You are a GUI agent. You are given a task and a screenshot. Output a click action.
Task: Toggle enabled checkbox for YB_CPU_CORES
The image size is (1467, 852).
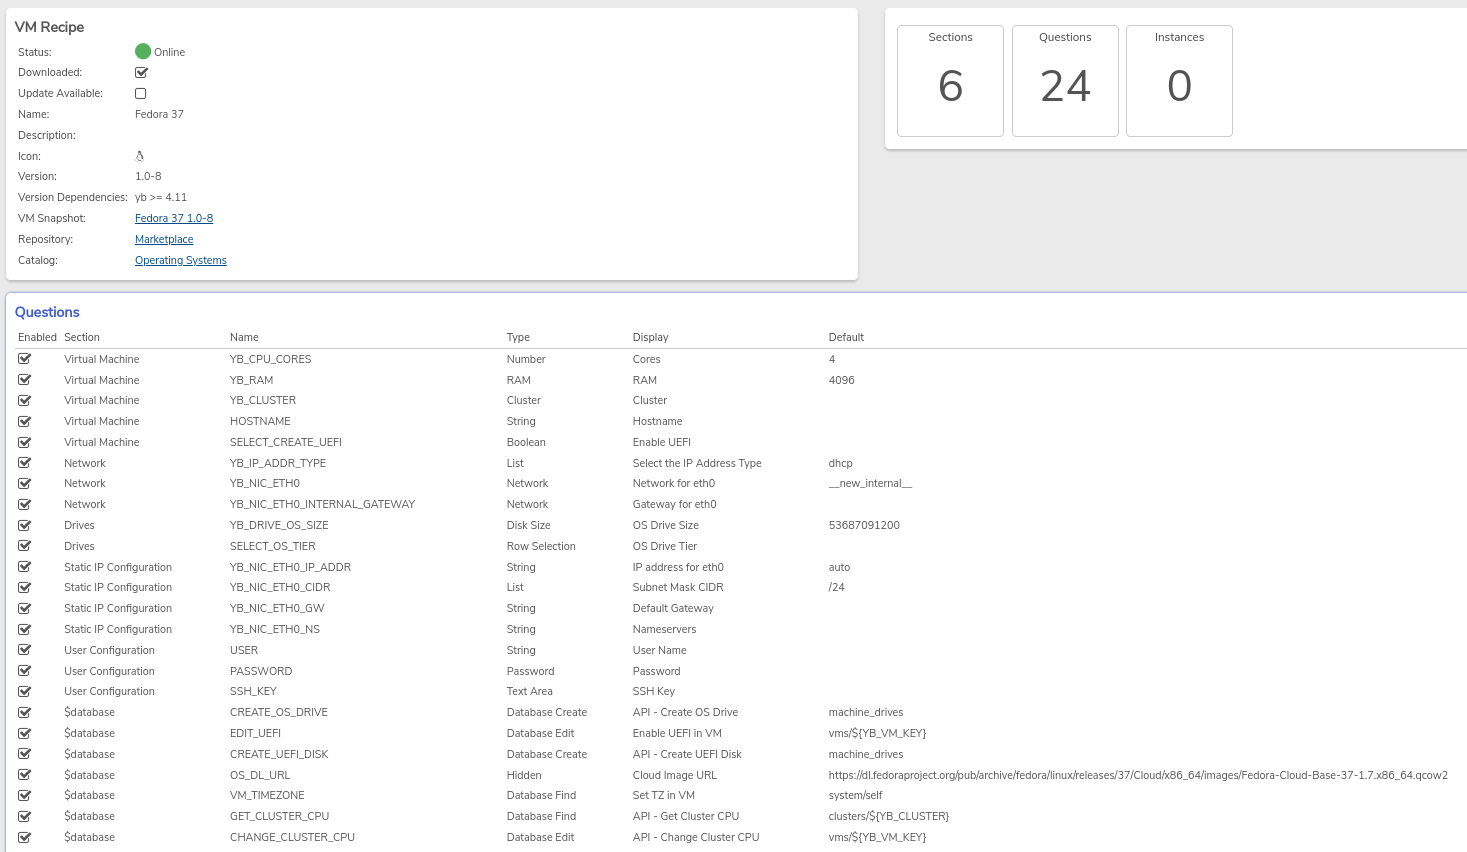point(25,358)
